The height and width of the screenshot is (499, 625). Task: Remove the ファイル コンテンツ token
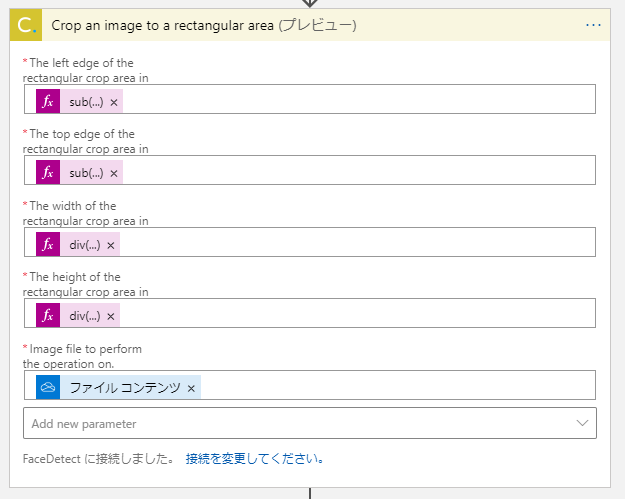pyautogui.click(x=191, y=388)
